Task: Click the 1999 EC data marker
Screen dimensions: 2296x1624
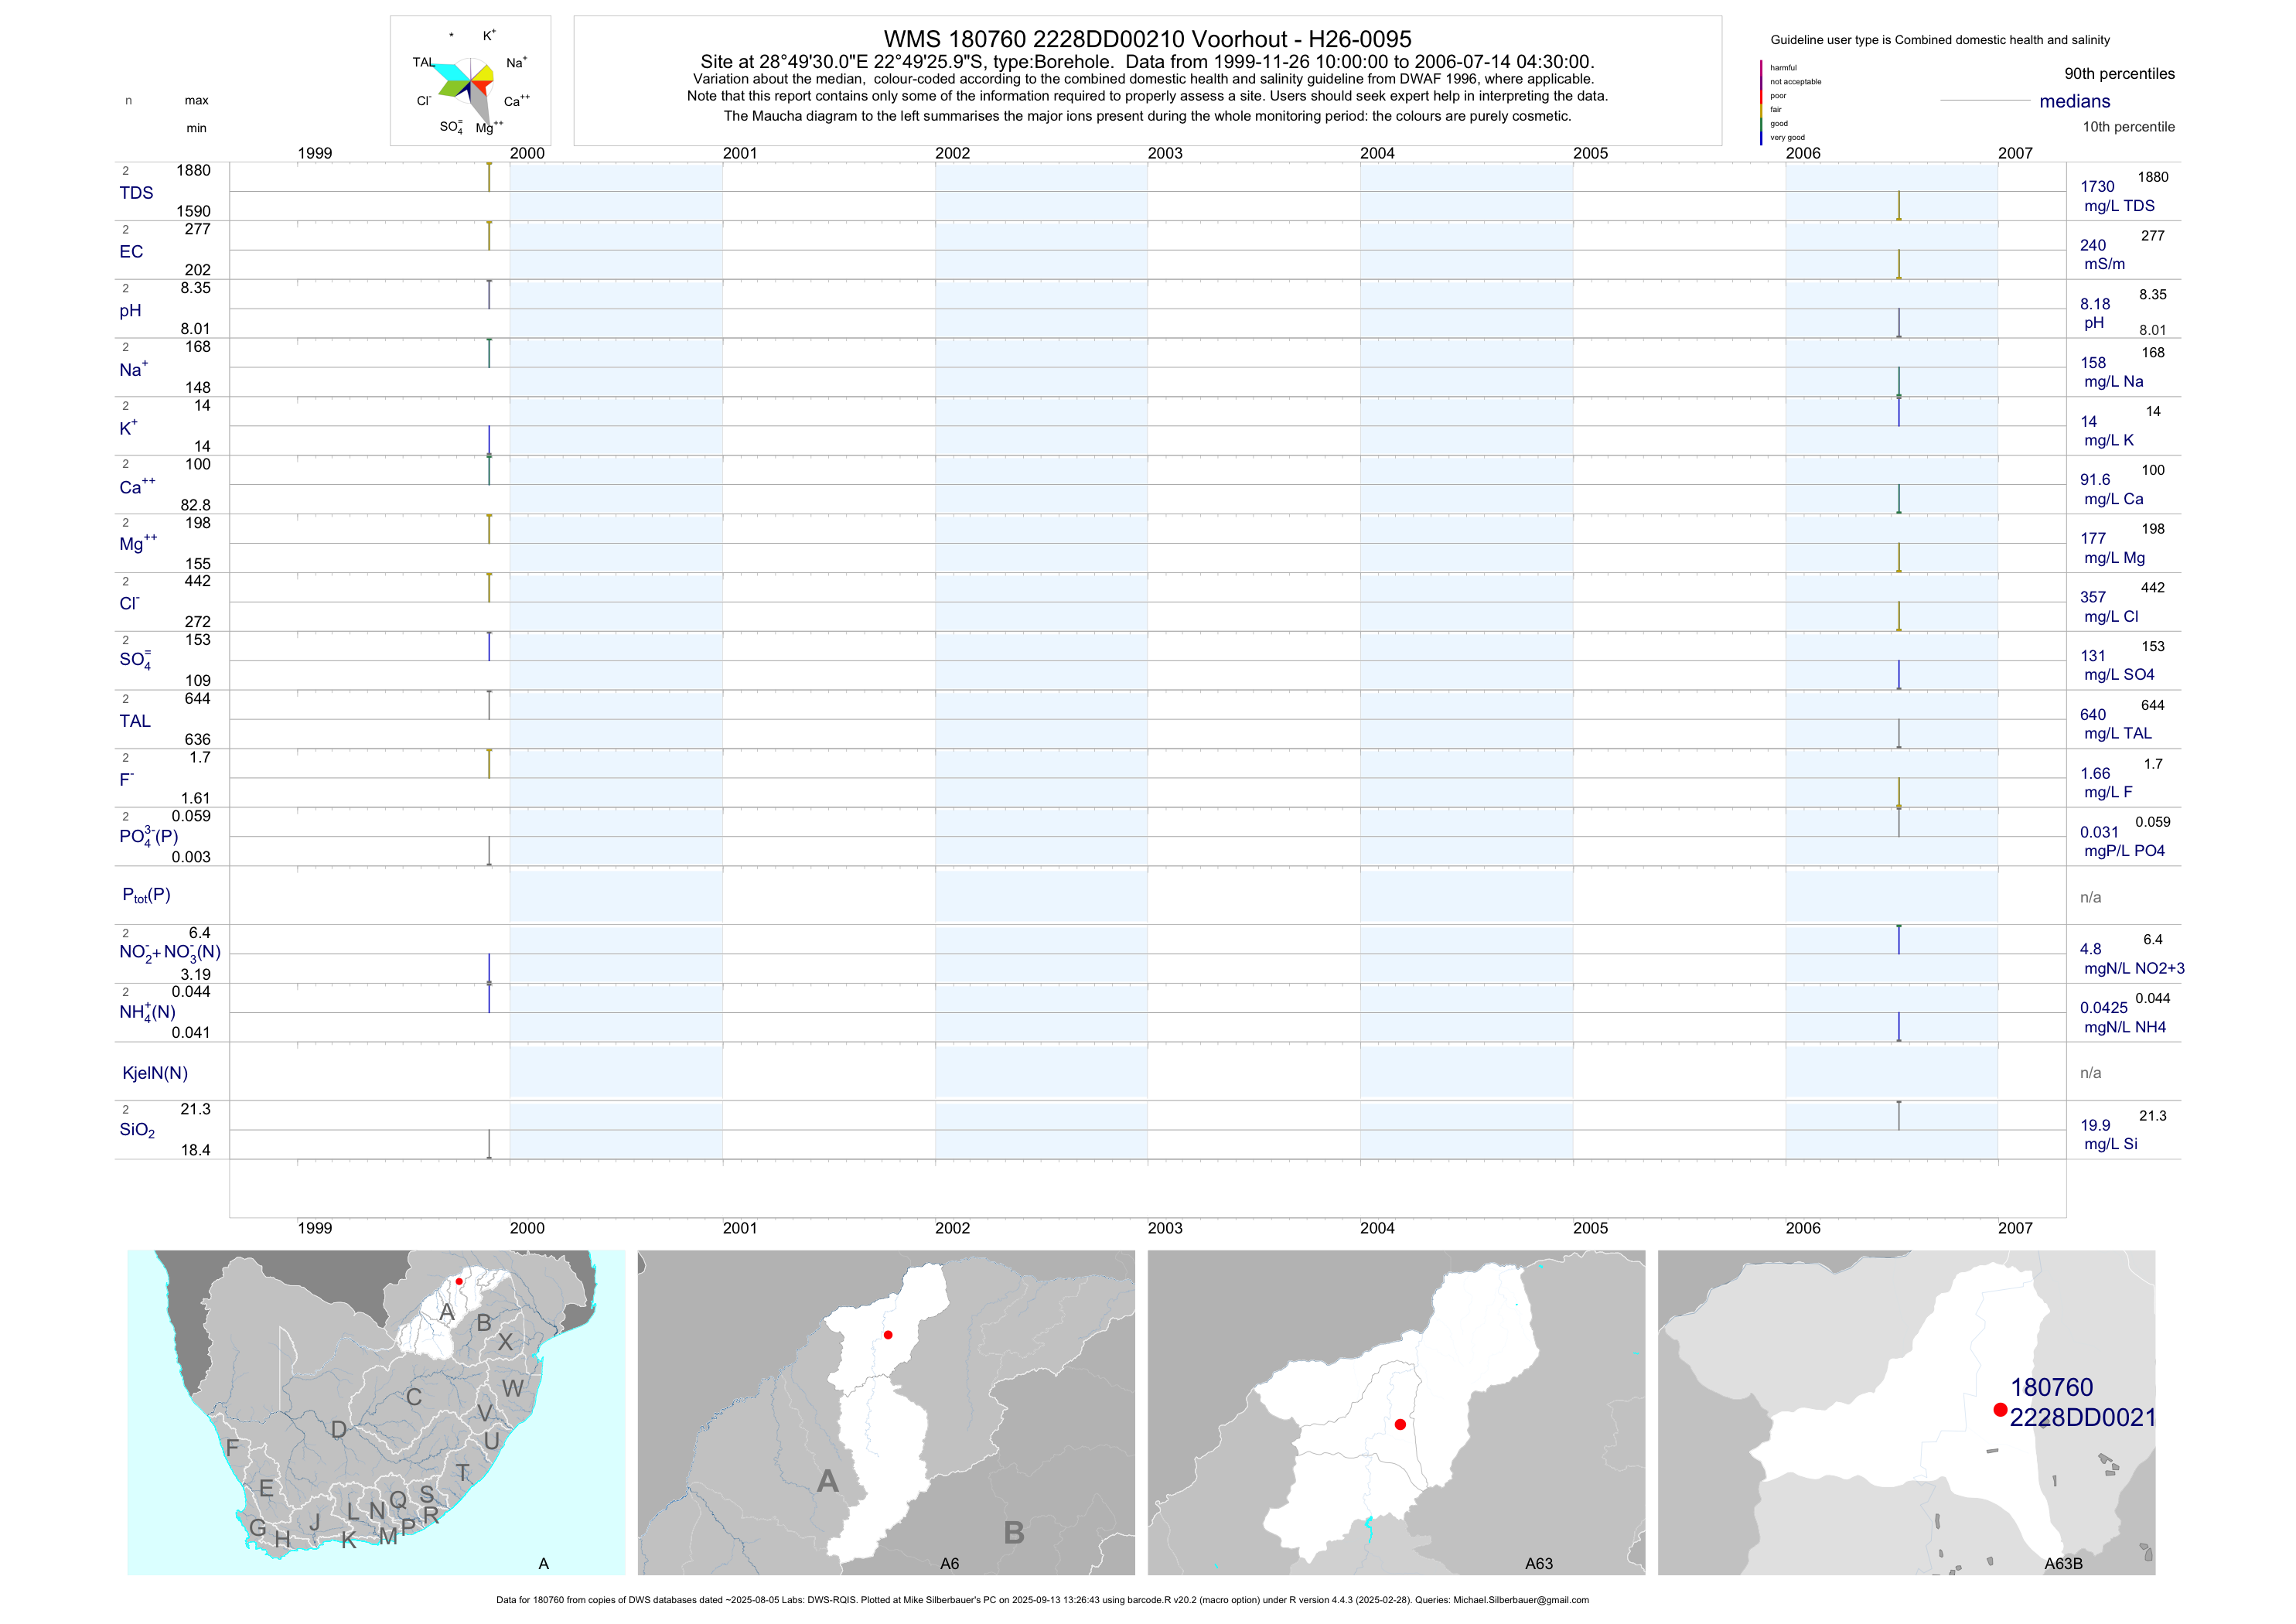Action: (489, 236)
